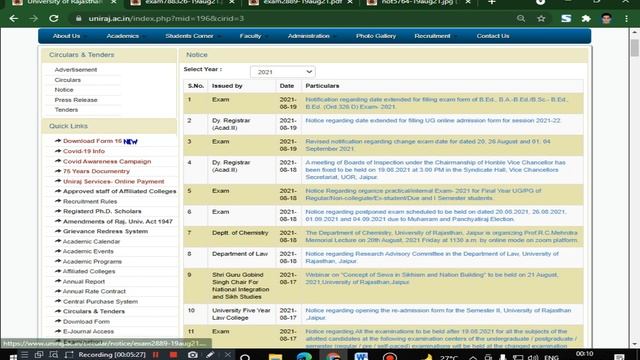Open File Explorer from taskbar
The image size is (640, 360).
[275, 357]
